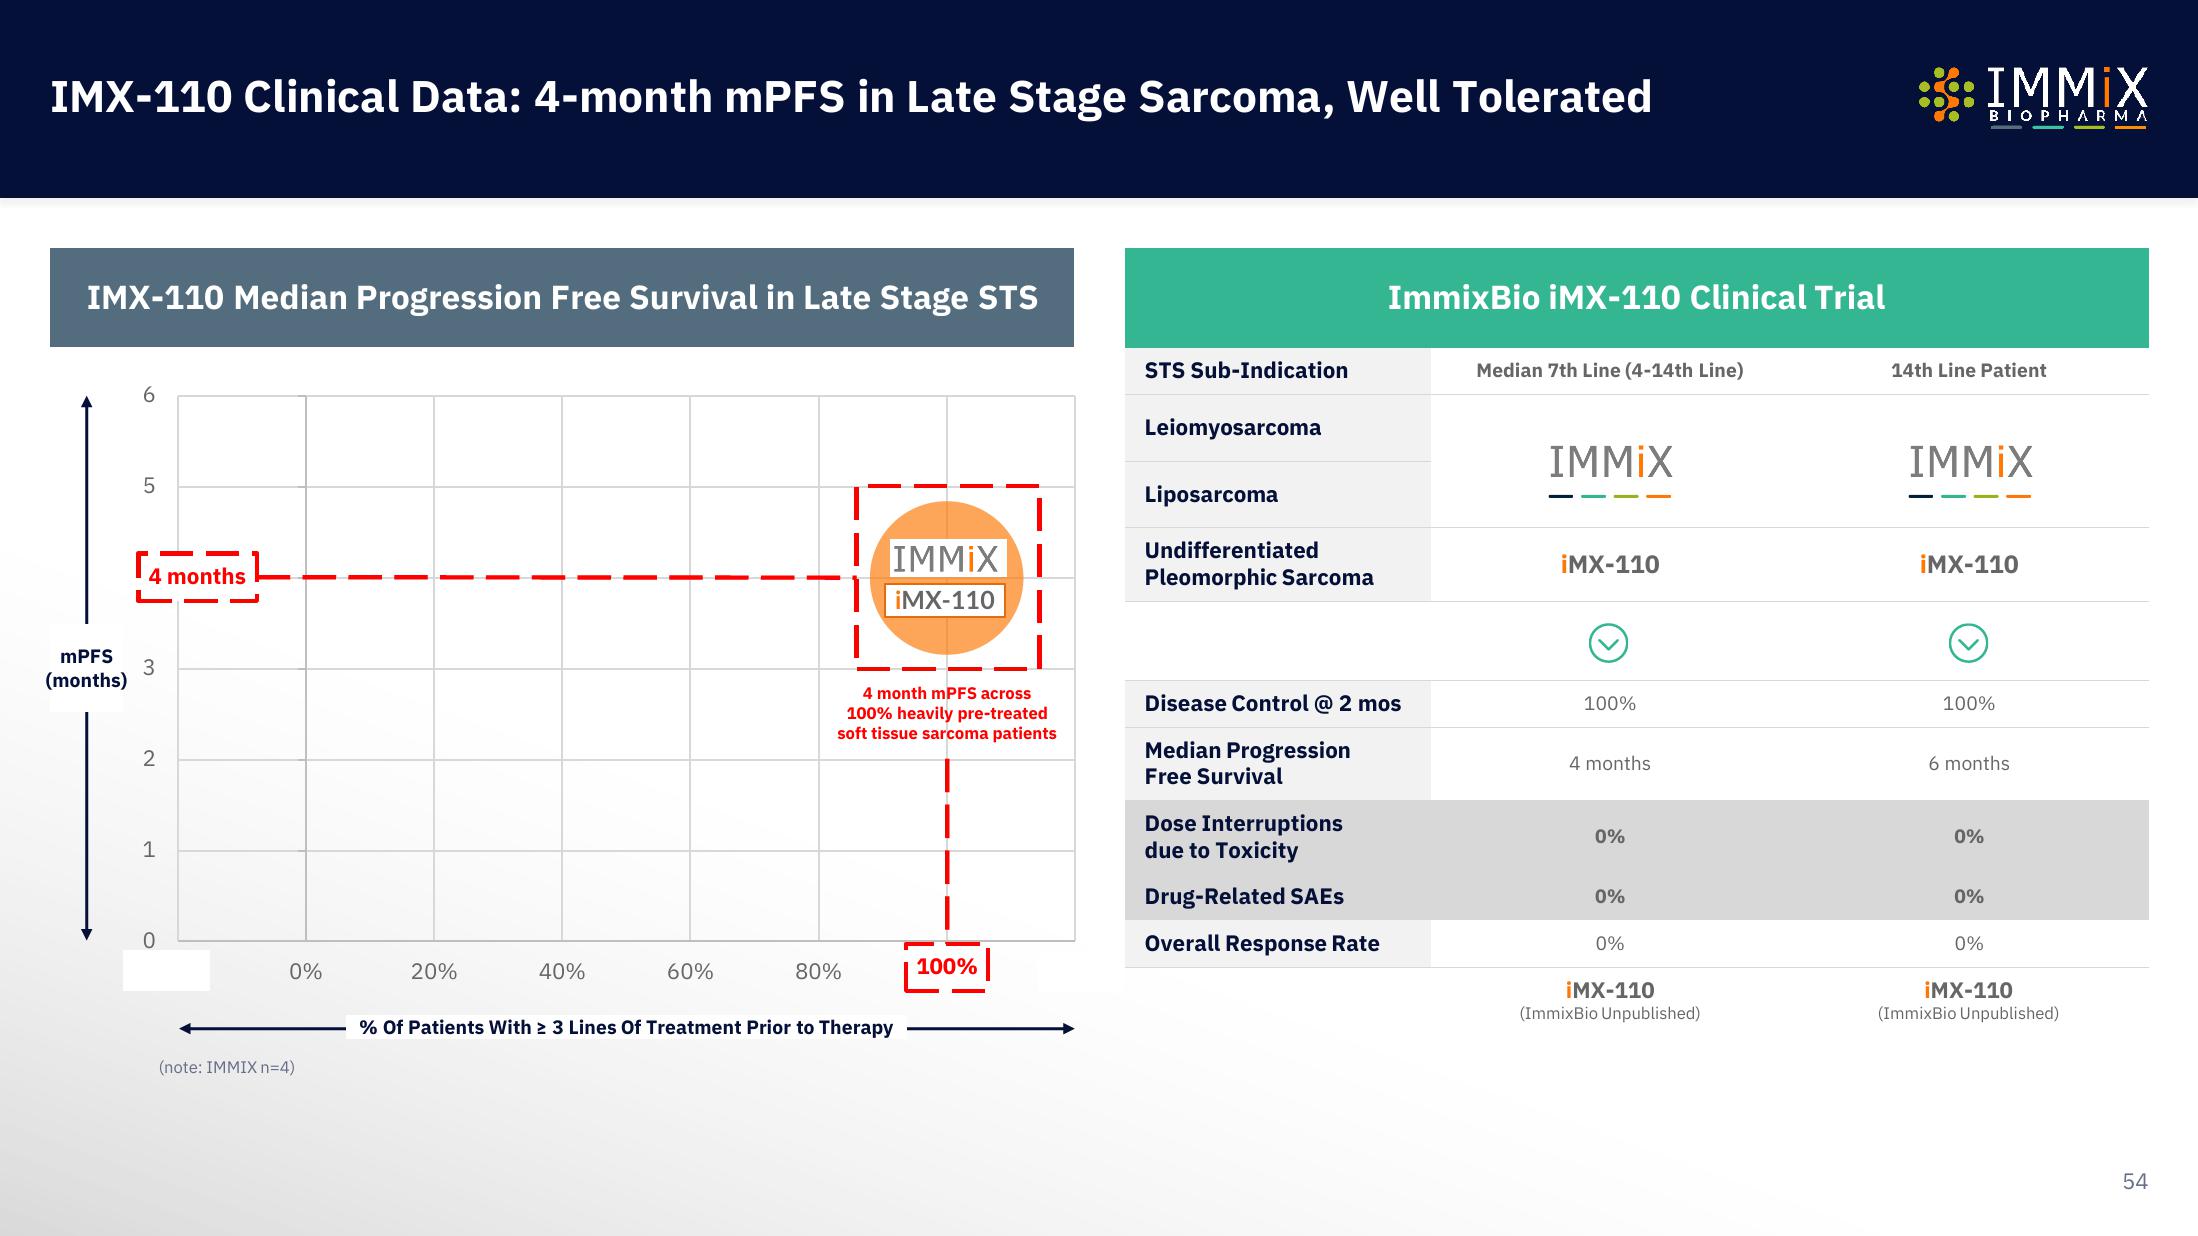The image size is (2198, 1236).
Task: Click 'Undifferentiated Pleomorphic Sarcoma' row label
Action: point(1259,564)
